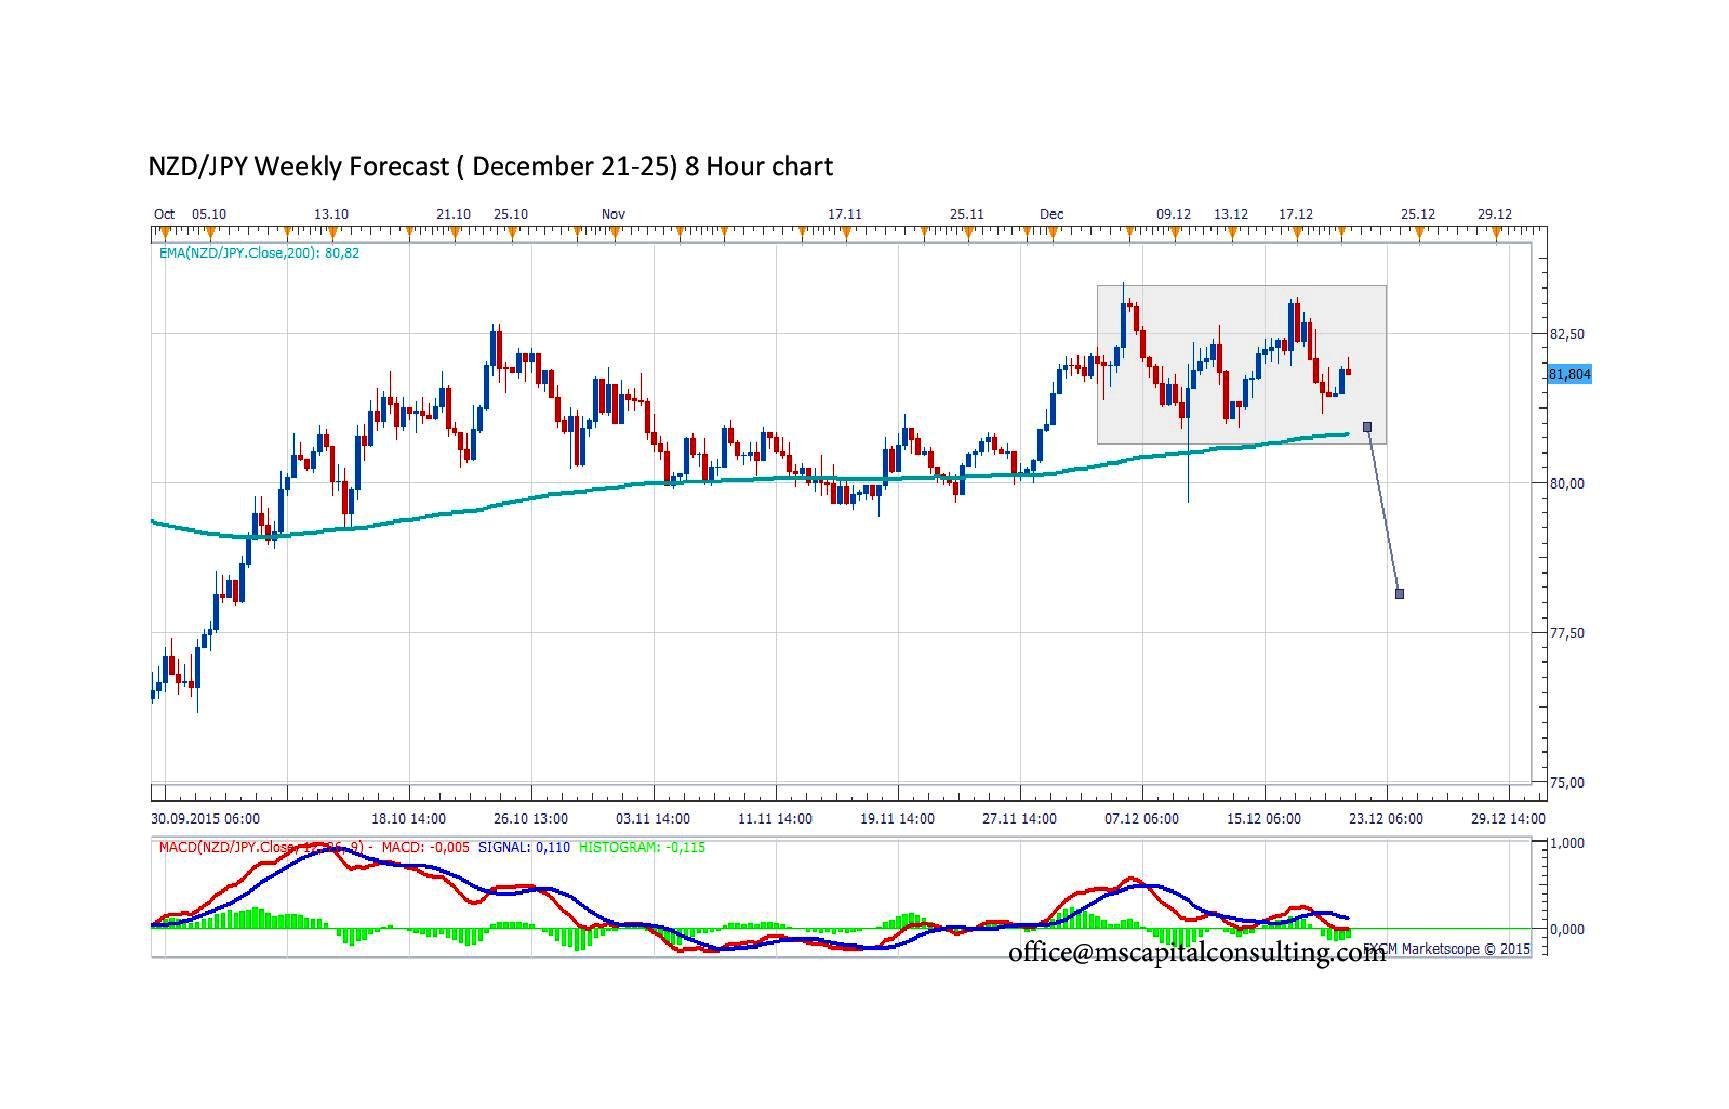Click the 25.12 date on top timeline
Screen dimensions: 1729x1109
point(1418,214)
